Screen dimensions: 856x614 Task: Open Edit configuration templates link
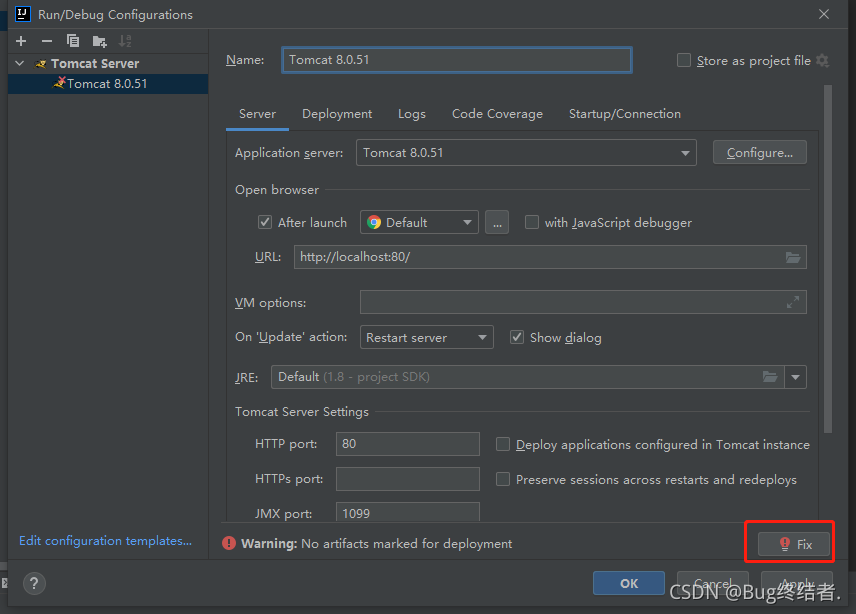pos(105,540)
